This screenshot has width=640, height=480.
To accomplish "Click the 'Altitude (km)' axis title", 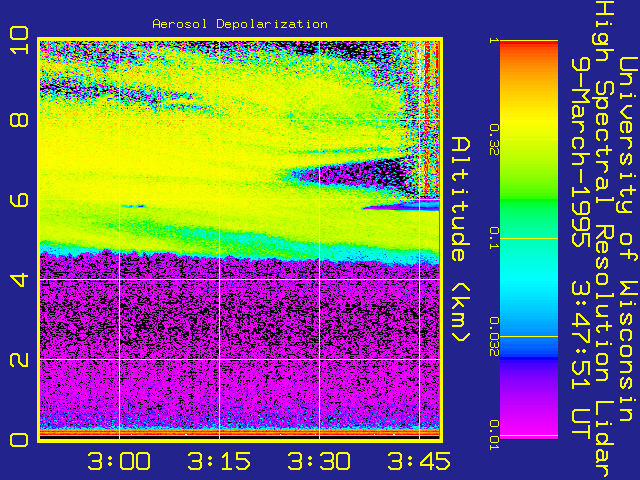I will pyautogui.click(x=461, y=240).
